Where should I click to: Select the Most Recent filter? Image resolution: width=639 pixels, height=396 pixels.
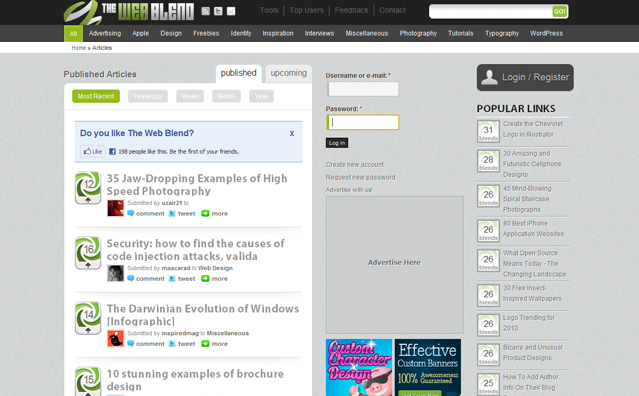(96, 96)
